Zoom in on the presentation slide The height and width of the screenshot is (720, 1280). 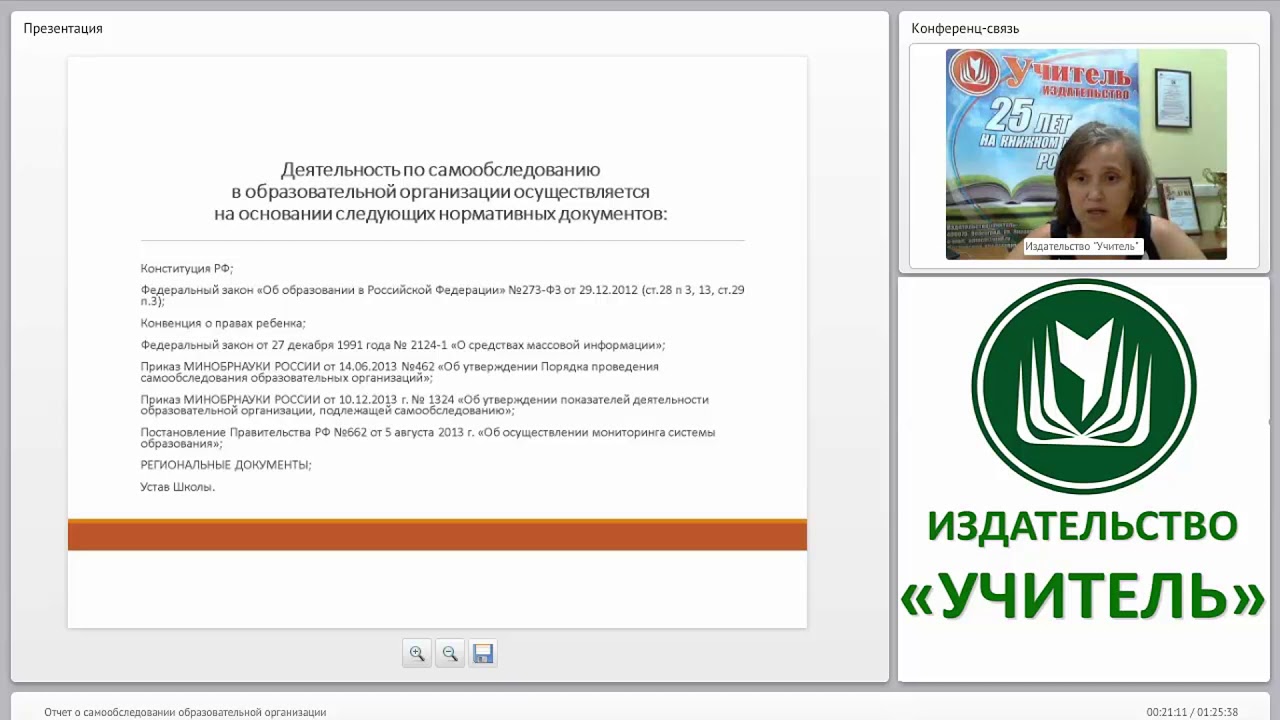417,653
